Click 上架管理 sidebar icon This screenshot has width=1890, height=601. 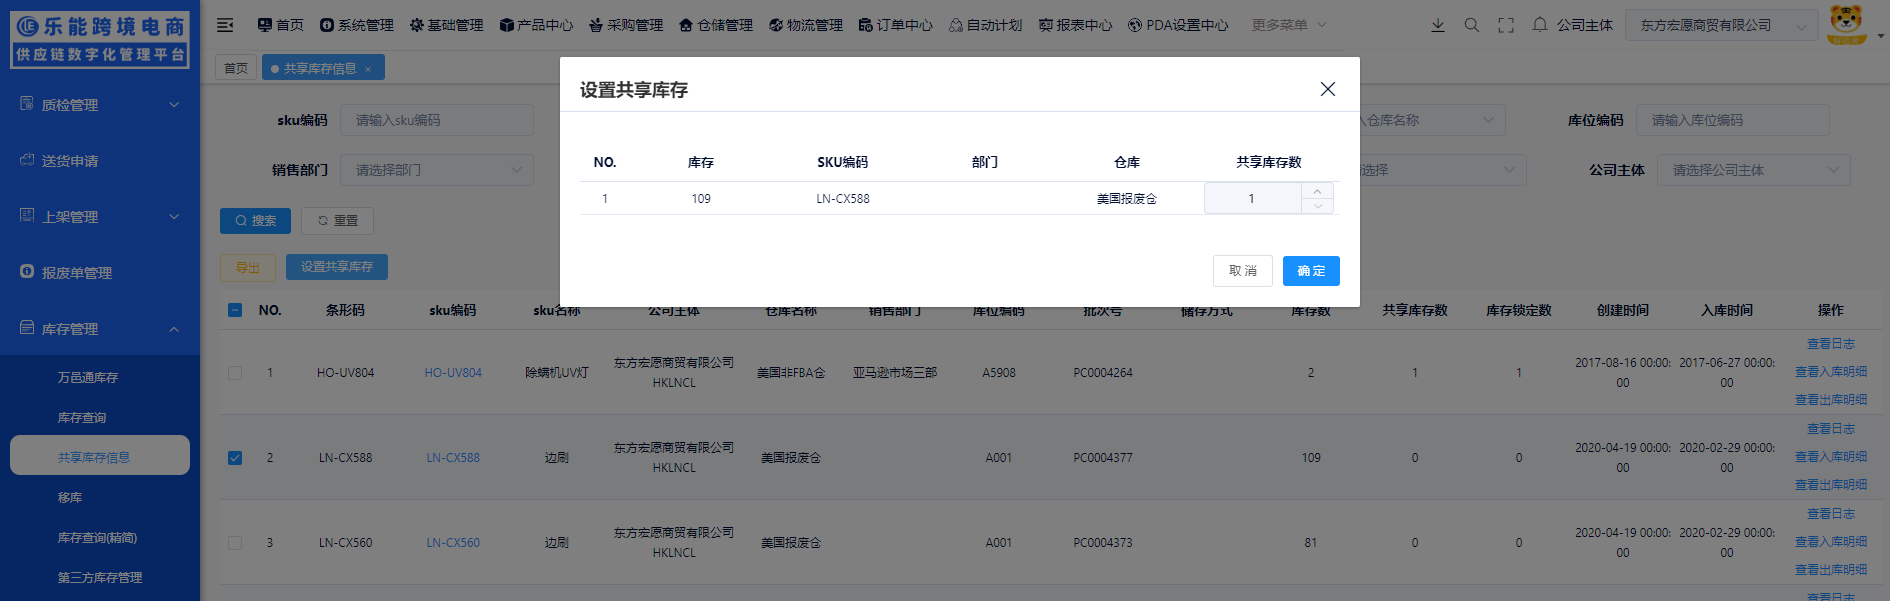[27, 216]
